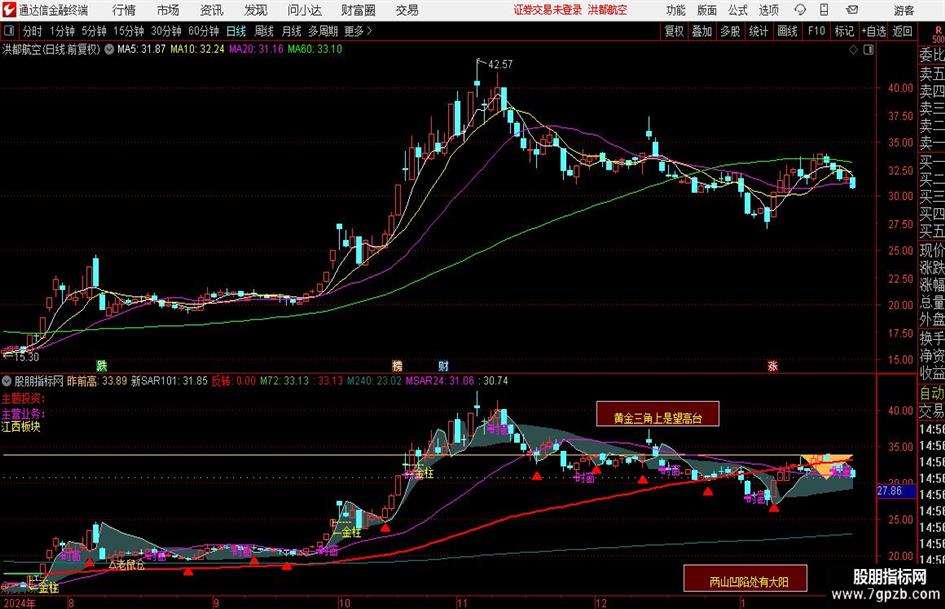Expand the 更多 period options chevron

tap(369, 31)
